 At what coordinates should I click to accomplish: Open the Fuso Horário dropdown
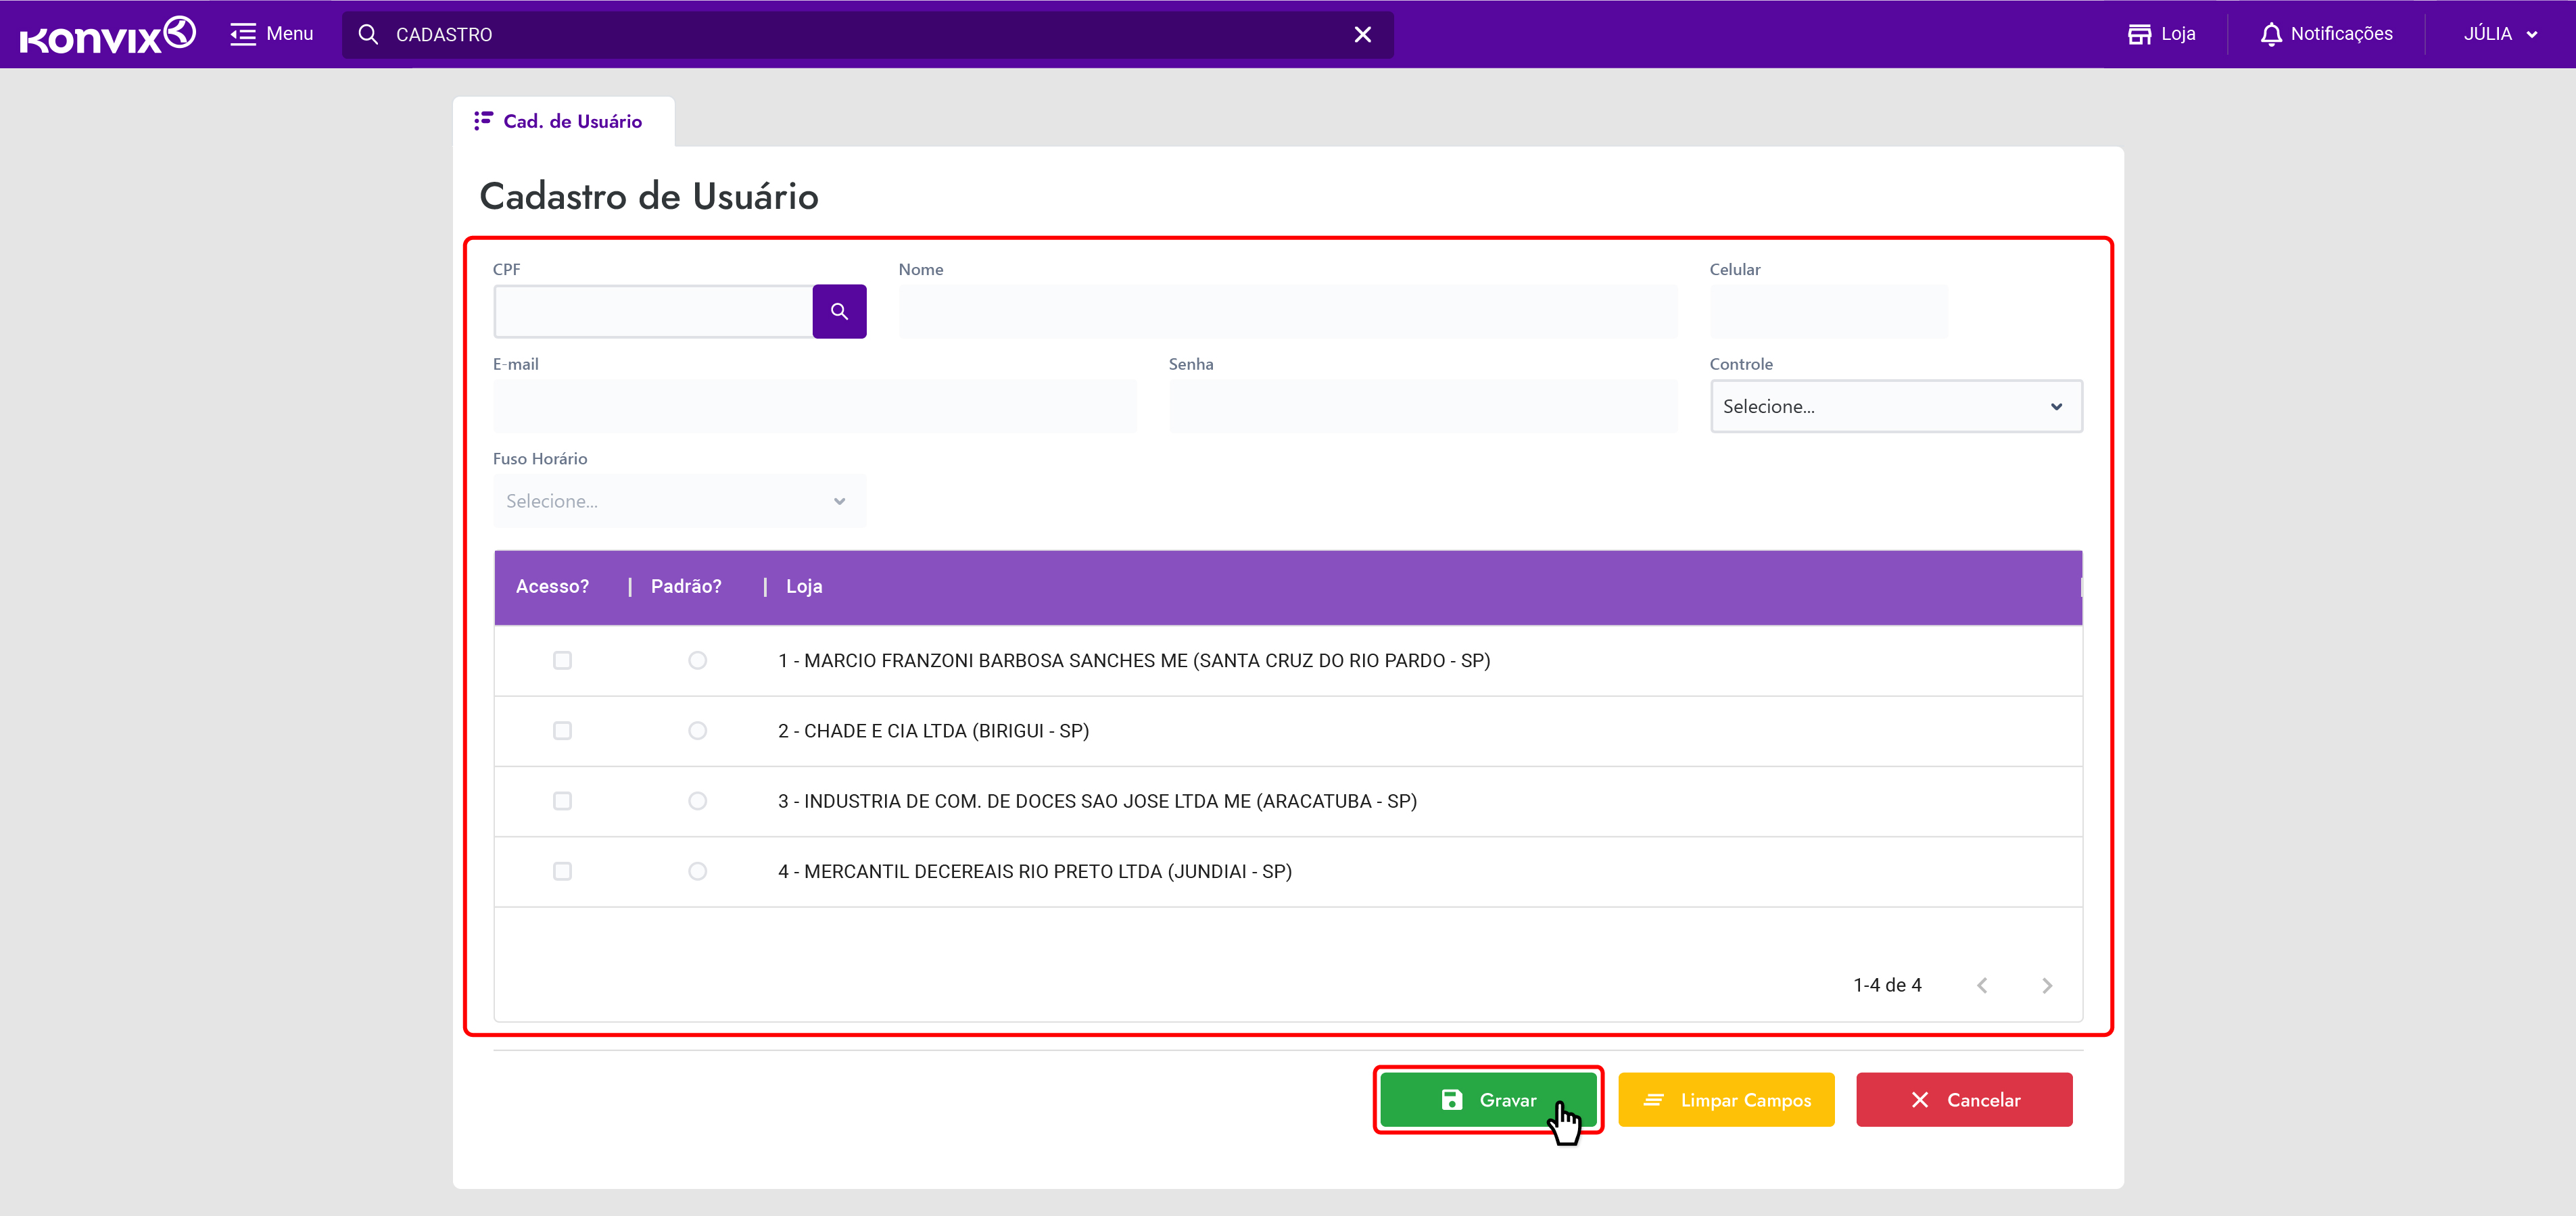point(678,501)
